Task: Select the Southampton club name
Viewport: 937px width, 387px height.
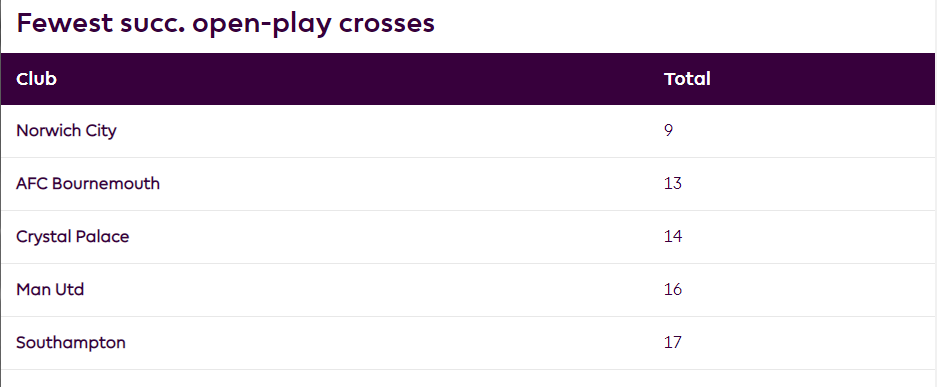Action: pyautogui.click(x=71, y=343)
